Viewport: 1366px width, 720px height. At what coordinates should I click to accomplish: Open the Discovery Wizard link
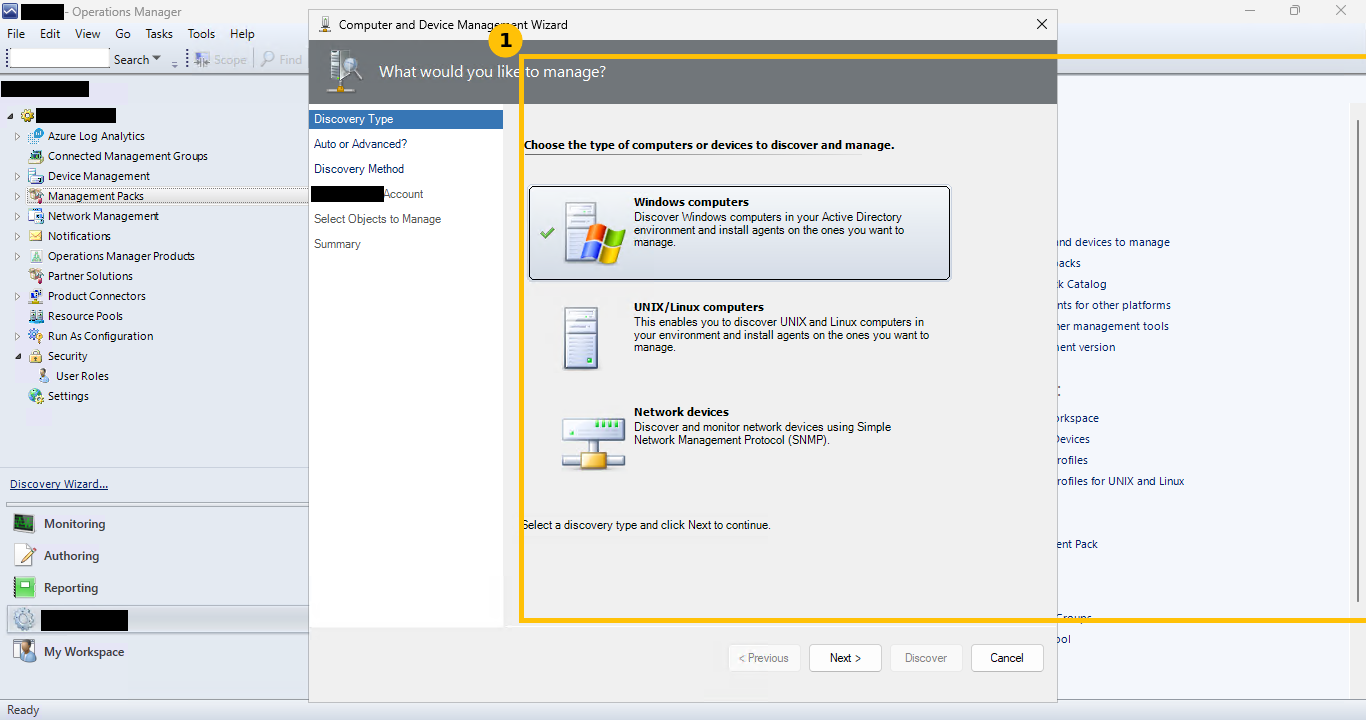pos(59,484)
